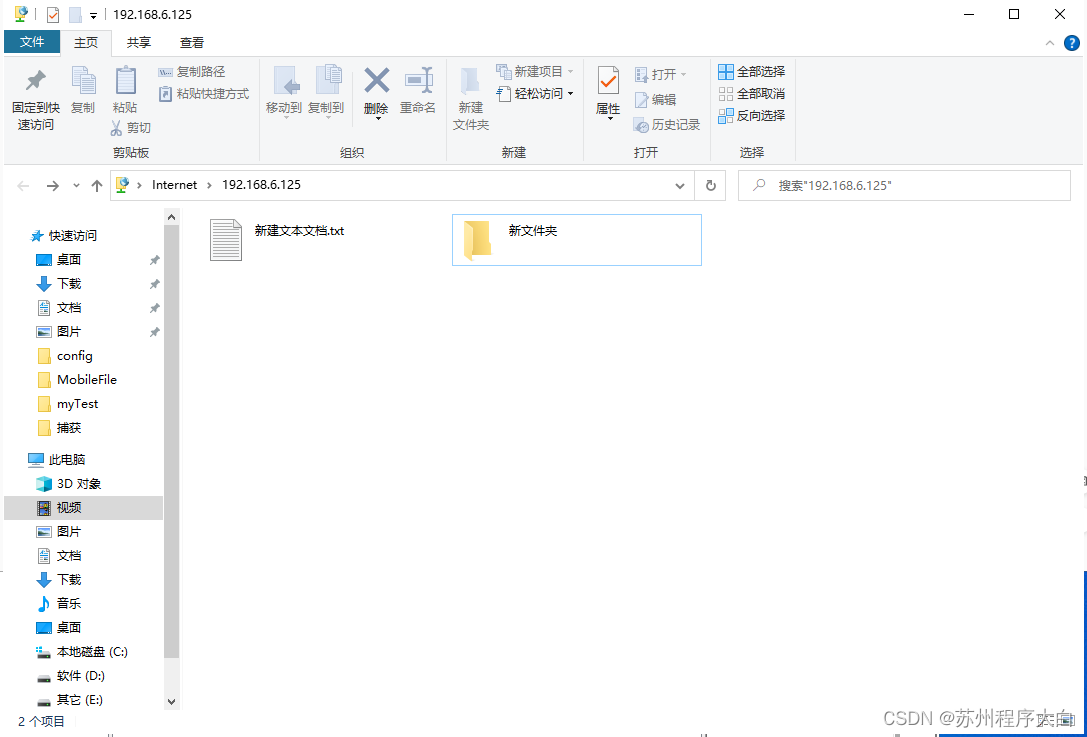Screen dimensions: 1087x737
Task: Click Internet in the address breadcrumb
Action: 175,185
